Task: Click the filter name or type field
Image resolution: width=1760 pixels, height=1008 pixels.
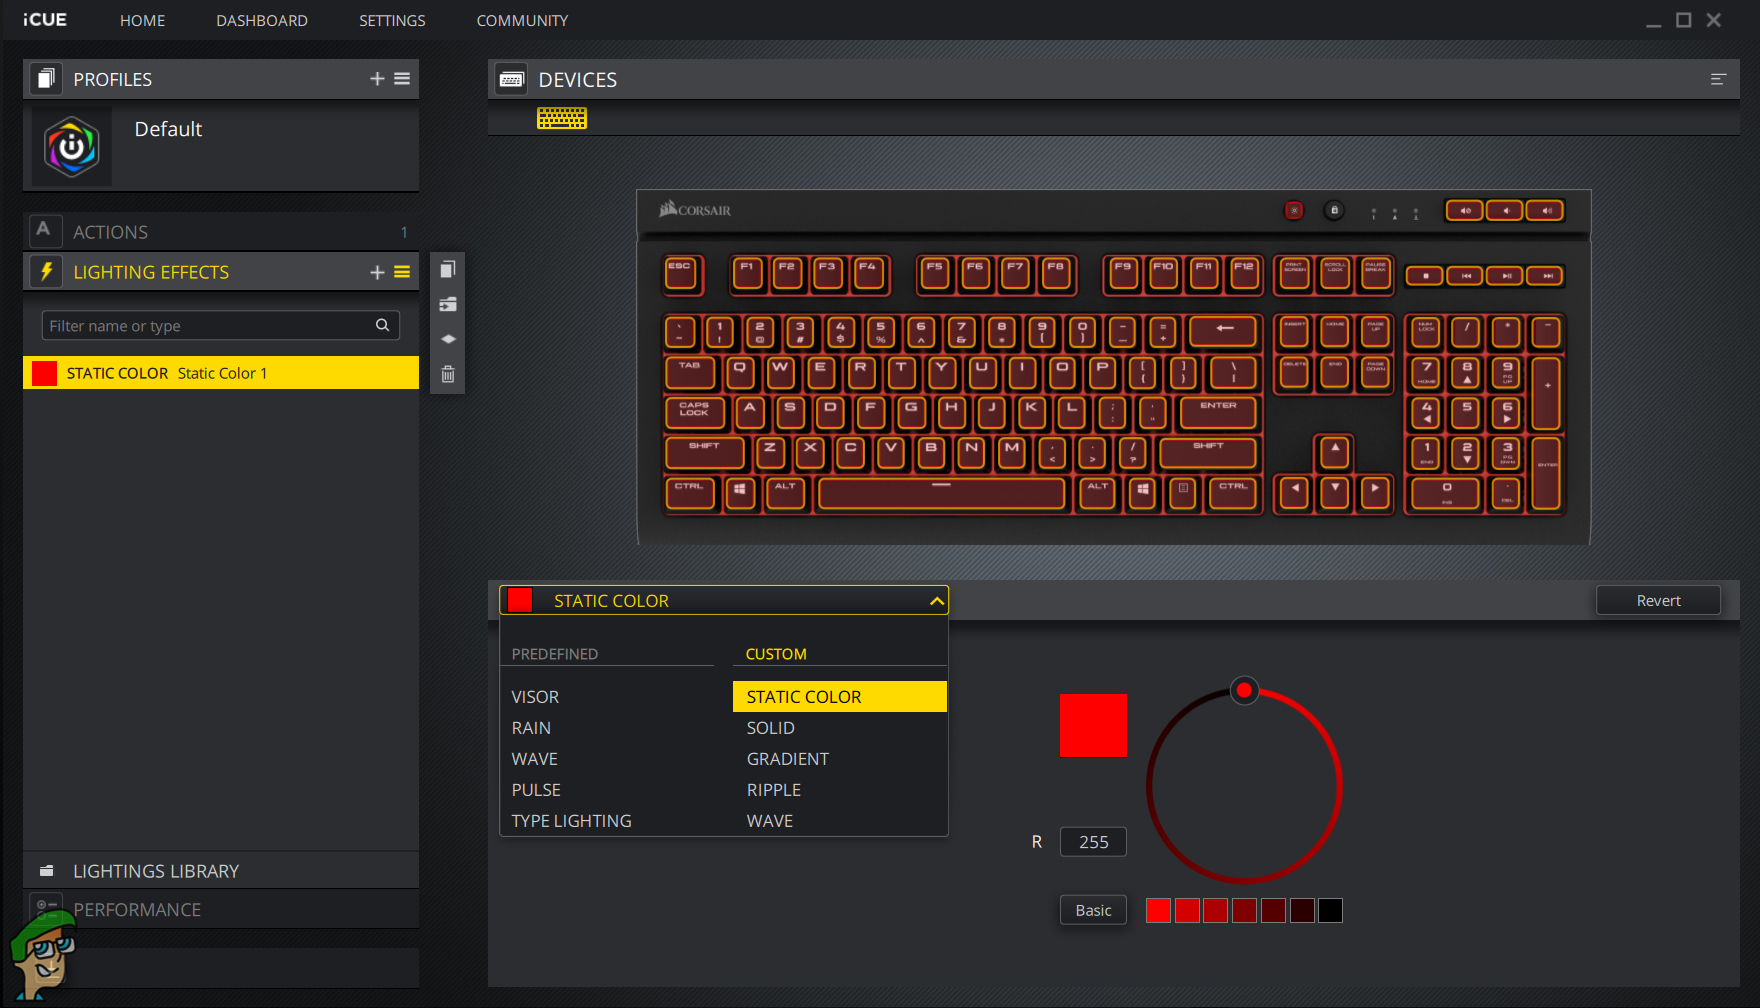Action: (220, 325)
